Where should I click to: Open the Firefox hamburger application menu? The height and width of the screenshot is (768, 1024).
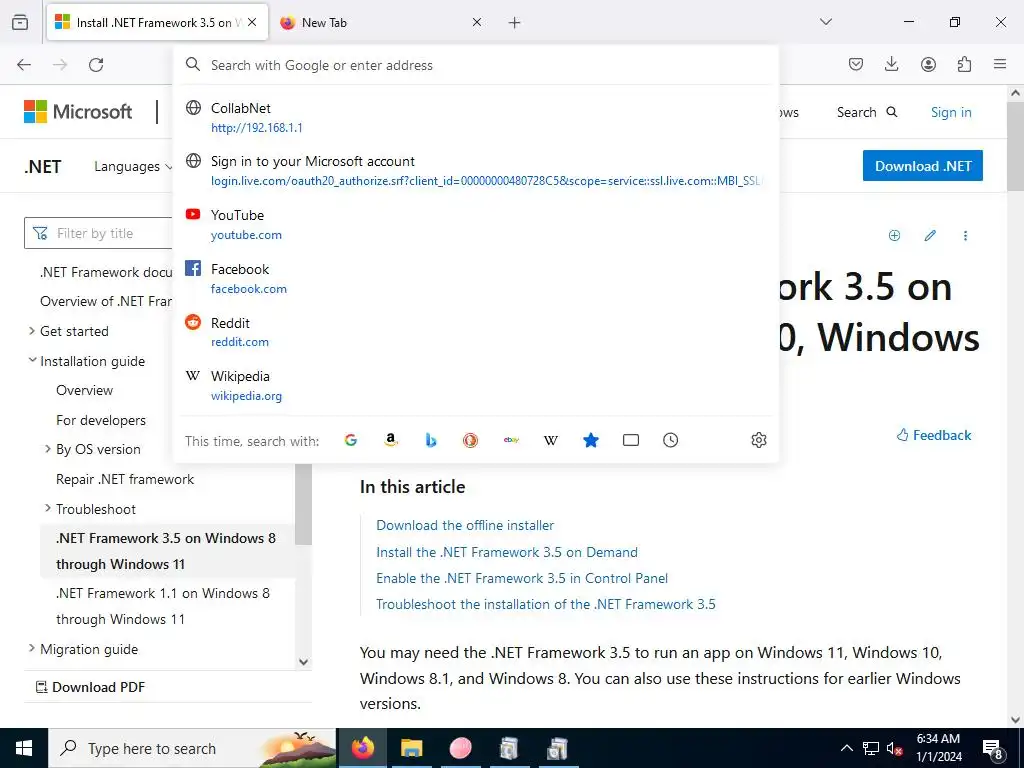(1000, 64)
